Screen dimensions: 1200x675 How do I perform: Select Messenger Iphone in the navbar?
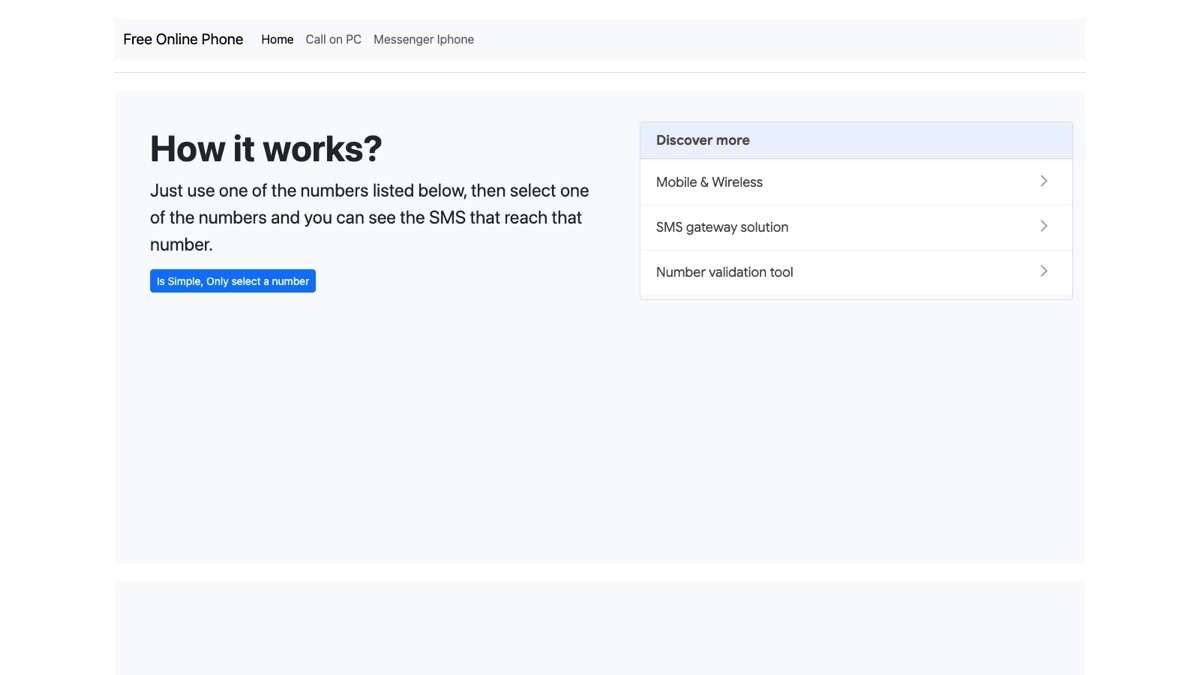423,40
